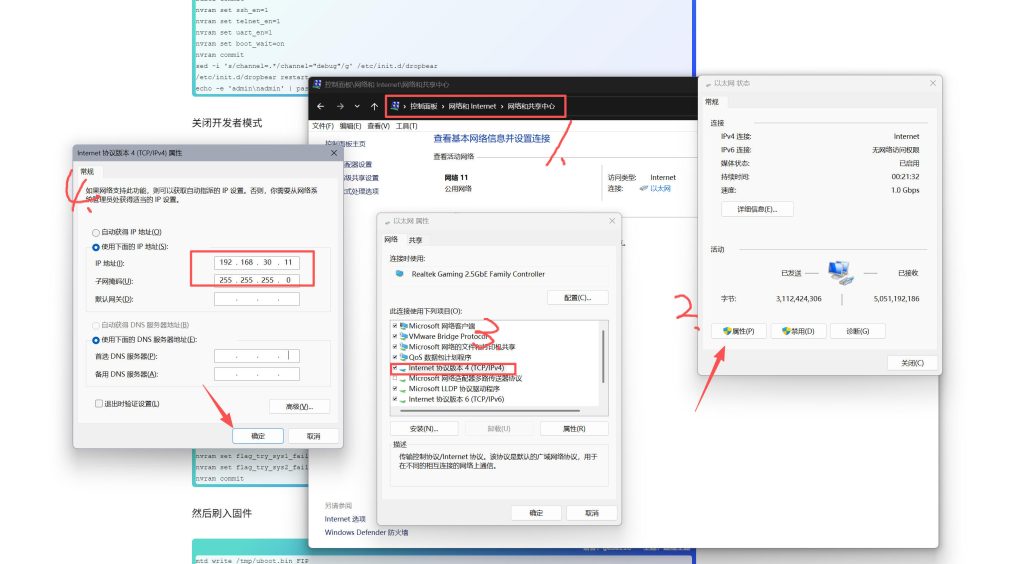Click 网络和共享中心 breadcrumb in address bar
Screen dimensions: 1024x564
(x=531, y=106)
